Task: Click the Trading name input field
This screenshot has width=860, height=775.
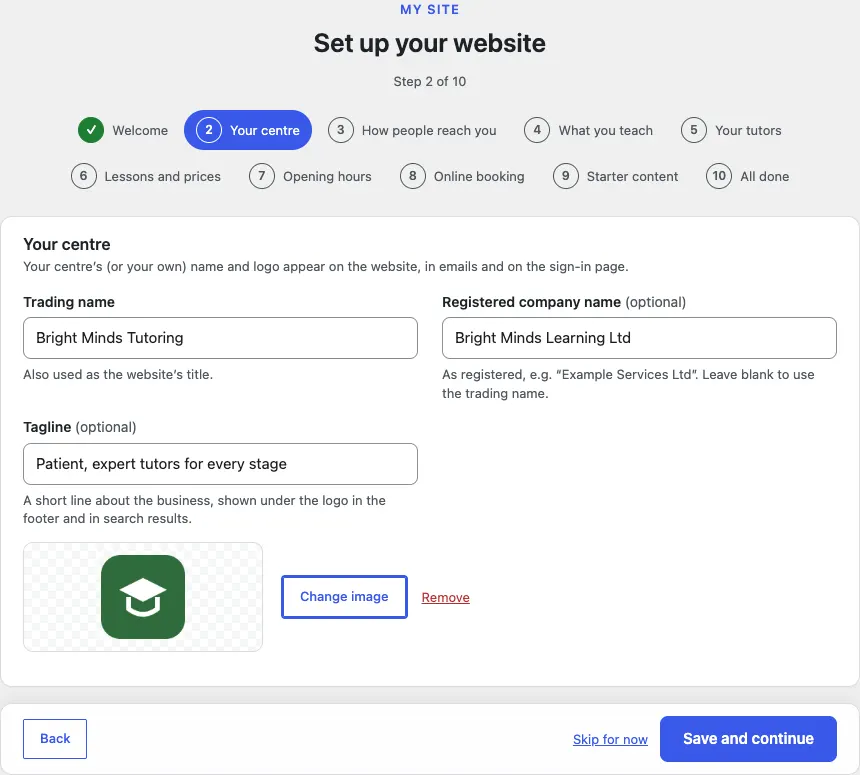Action: tap(220, 338)
